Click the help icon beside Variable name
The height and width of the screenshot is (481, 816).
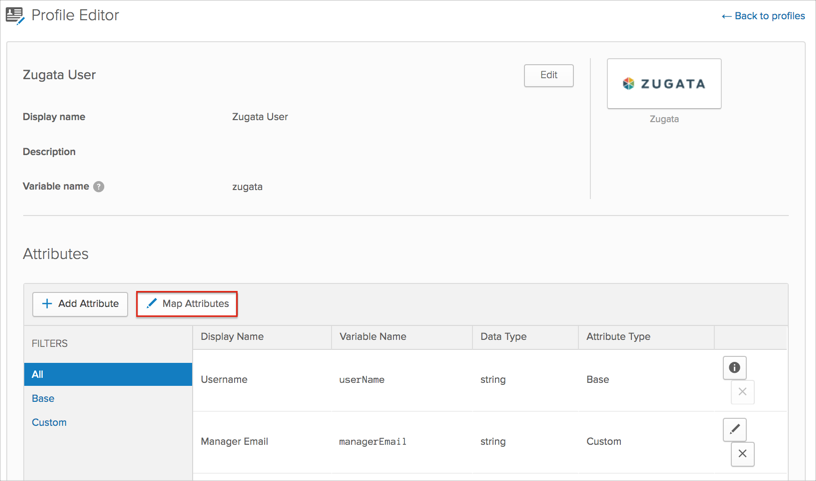pyautogui.click(x=99, y=187)
